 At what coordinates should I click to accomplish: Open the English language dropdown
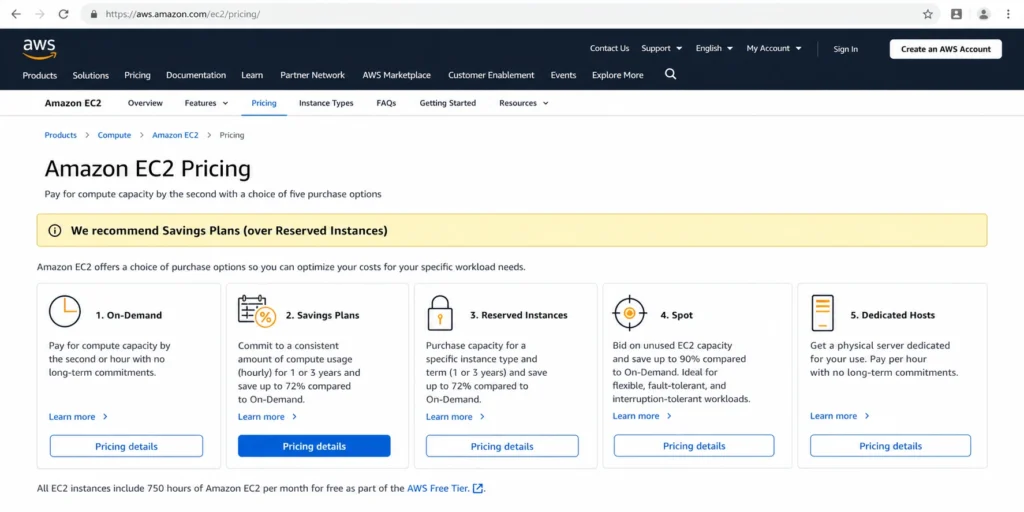point(714,48)
